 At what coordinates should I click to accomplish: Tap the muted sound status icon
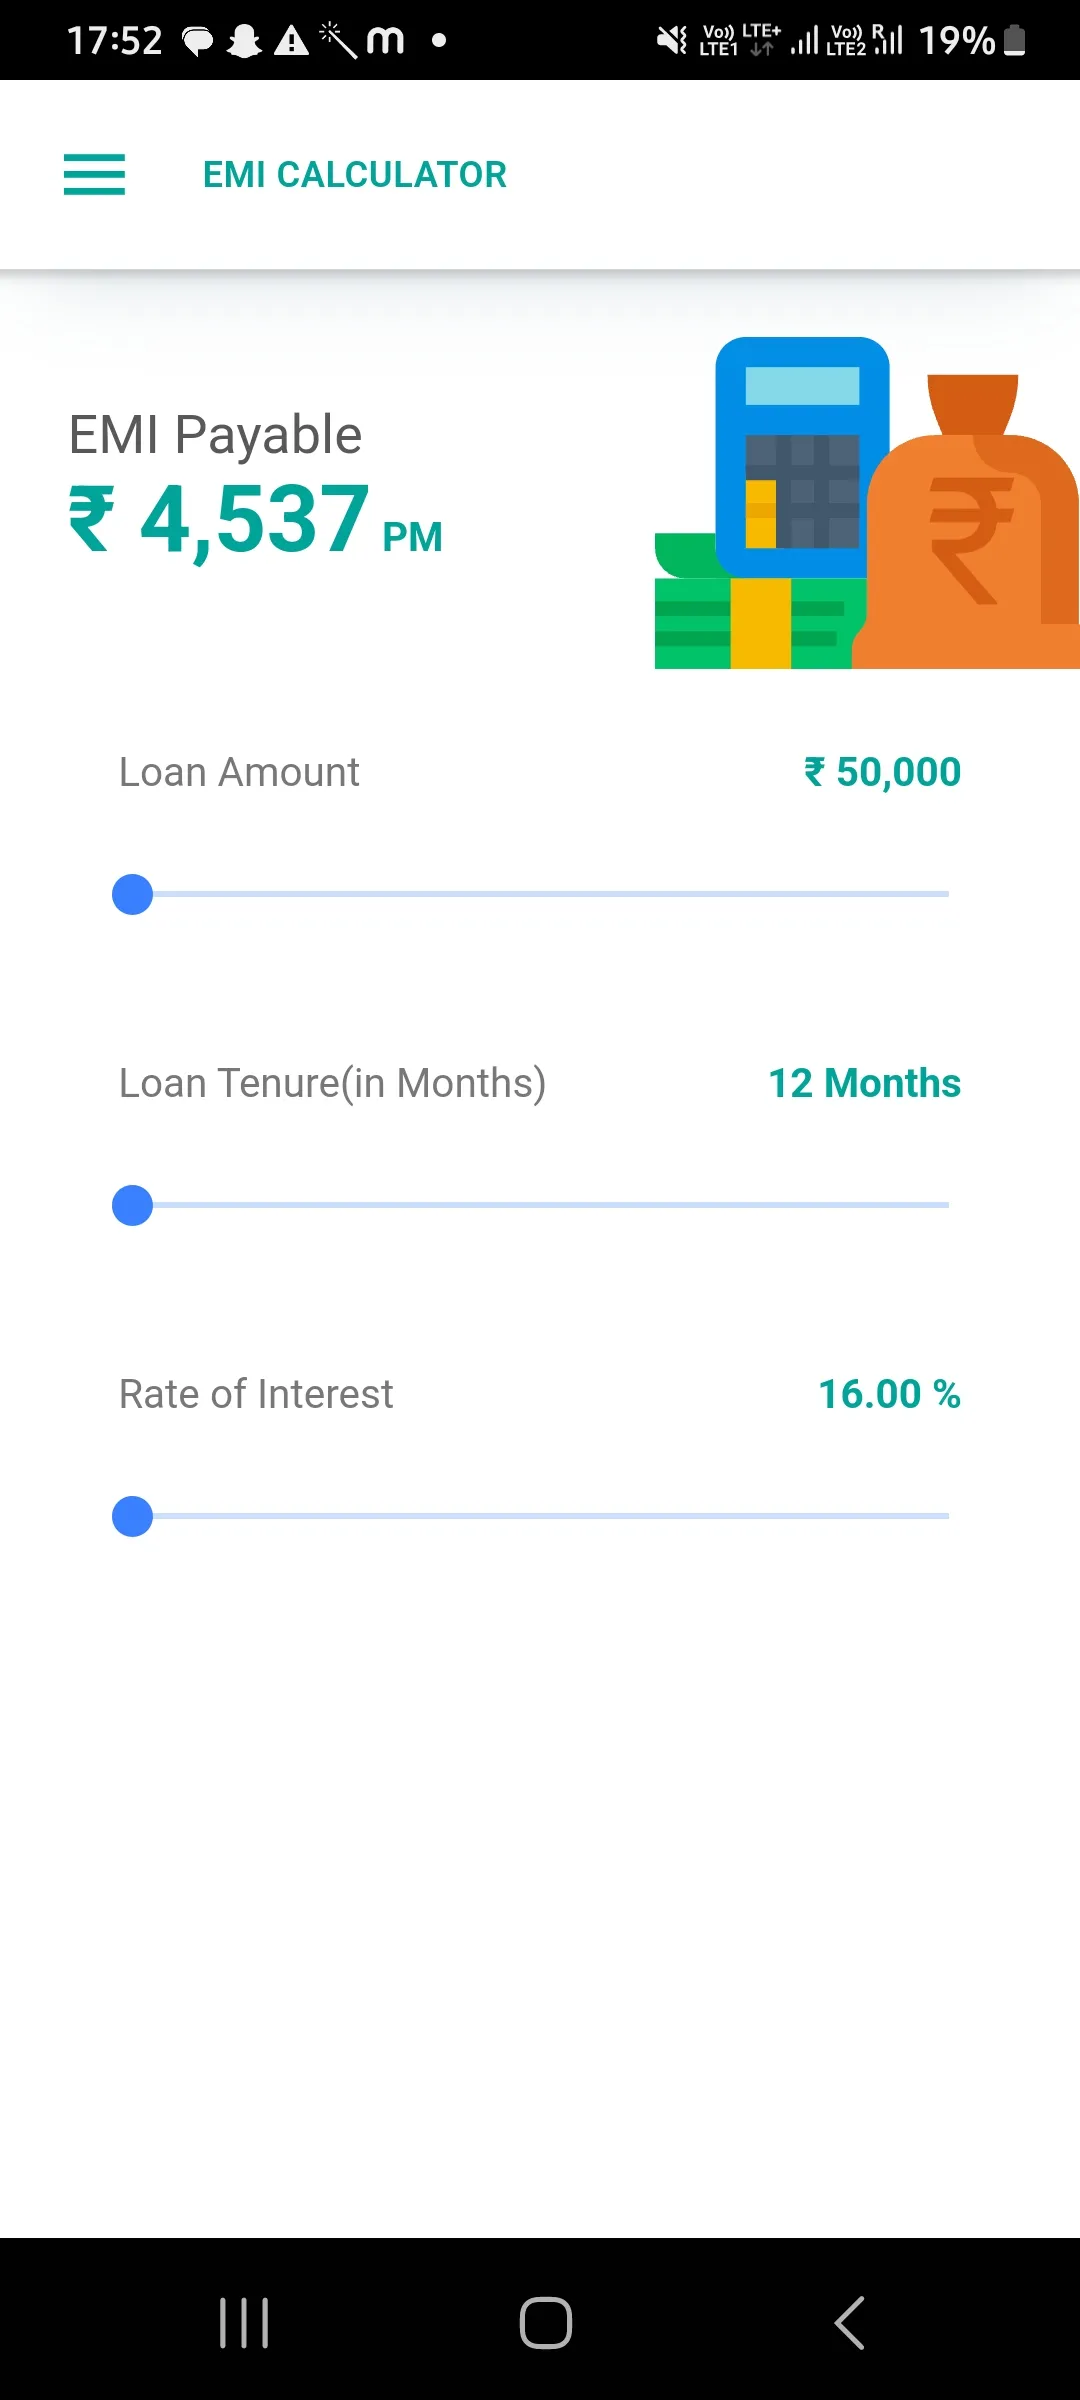pyautogui.click(x=671, y=40)
